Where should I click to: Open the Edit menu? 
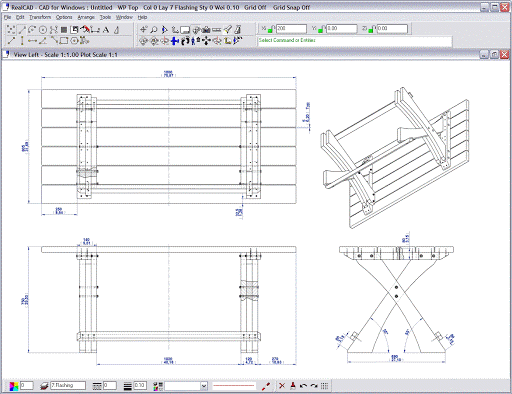(20, 17)
